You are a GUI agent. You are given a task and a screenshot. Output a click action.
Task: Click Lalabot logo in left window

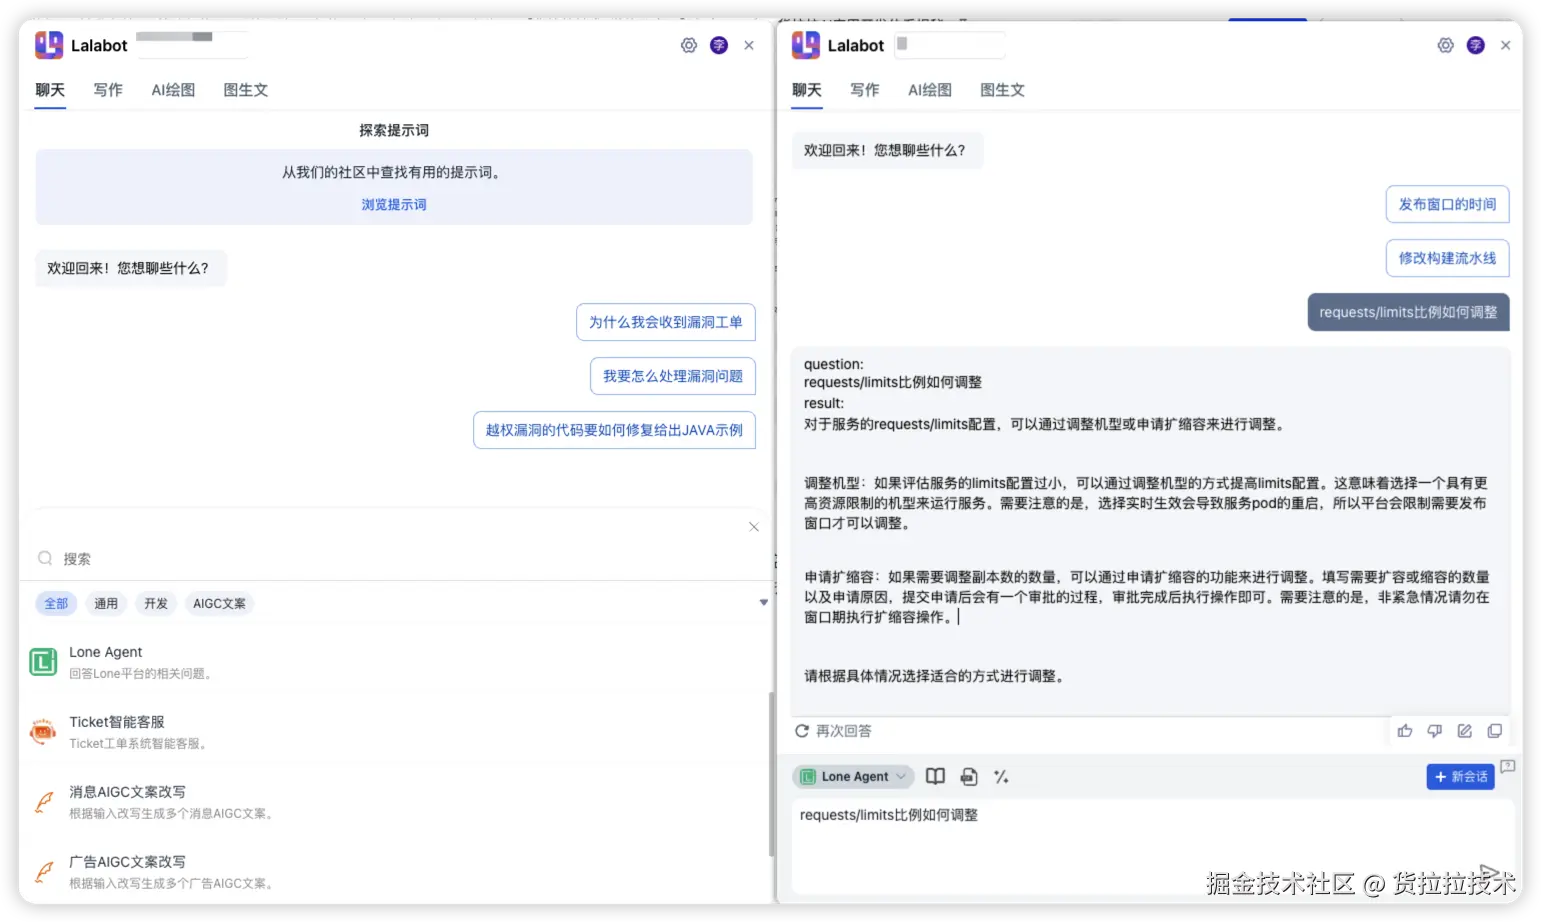coord(49,45)
